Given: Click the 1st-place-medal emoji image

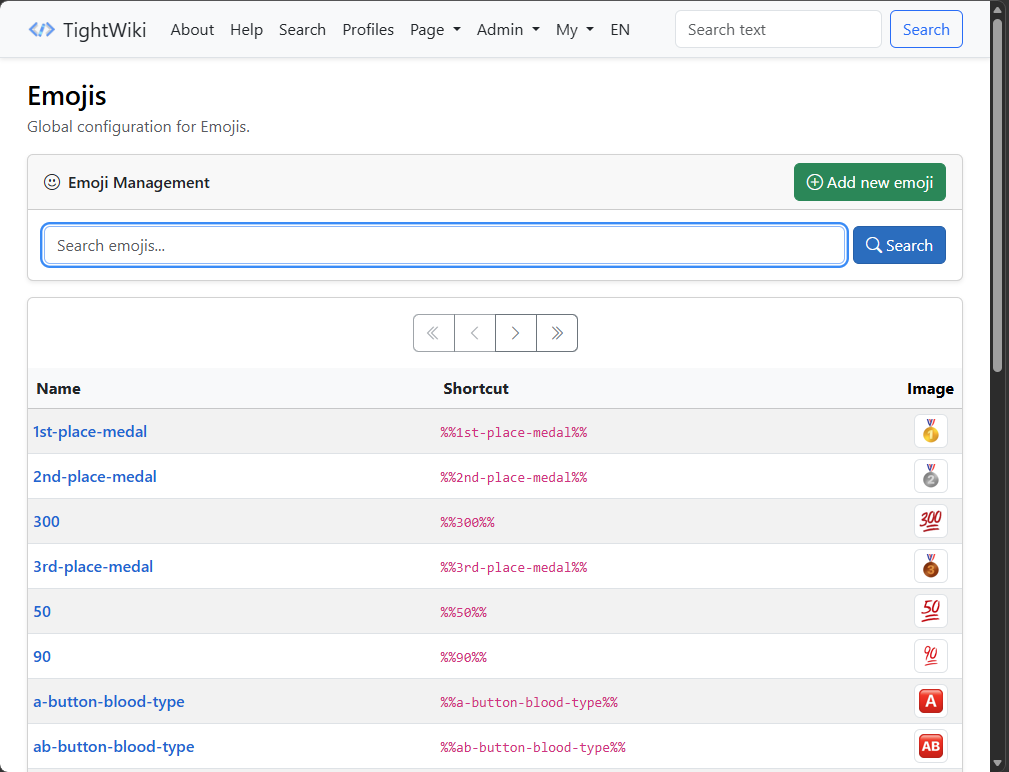Looking at the screenshot, I should (x=930, y=431).
